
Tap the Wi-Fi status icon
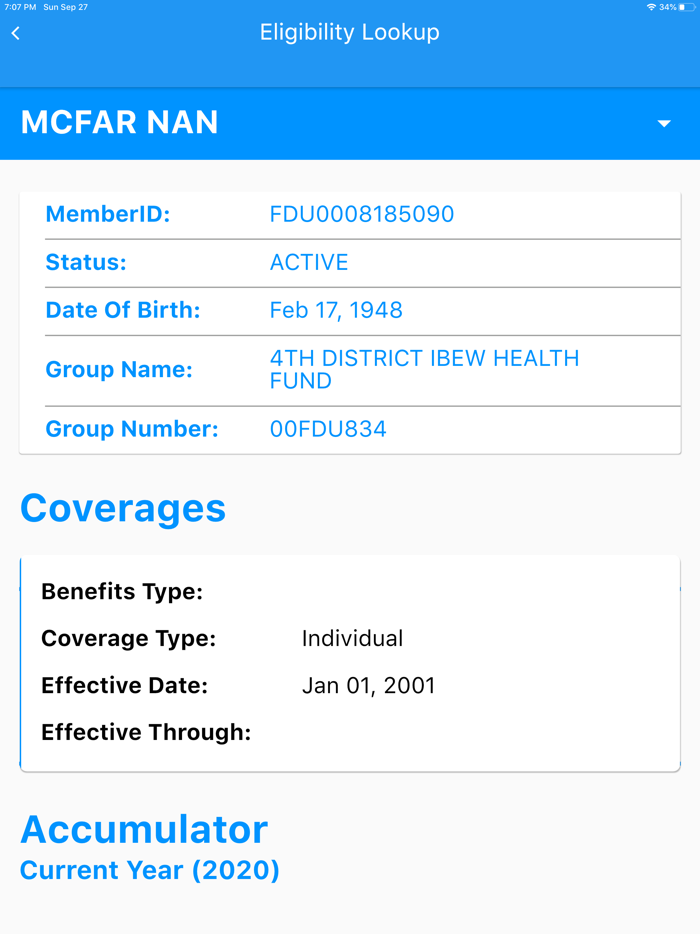coord(651,7)
